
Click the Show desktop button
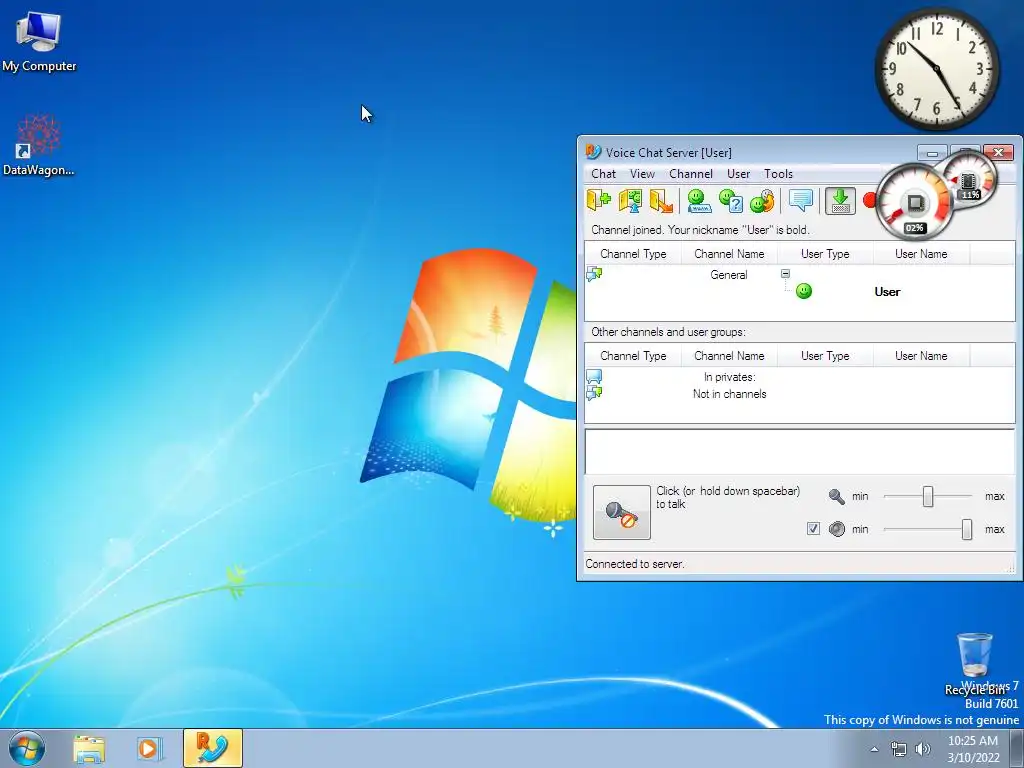pos(1017,748)
